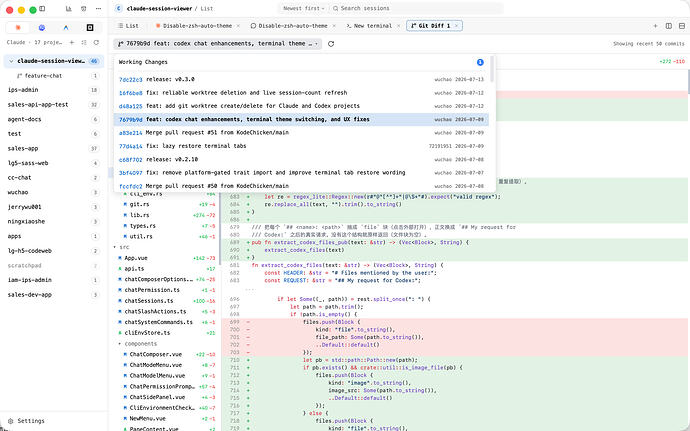The image size is (690, 431).
Task: Collapse the commit selector dropdown 7679b9d
Action: [x=218, y=44]
